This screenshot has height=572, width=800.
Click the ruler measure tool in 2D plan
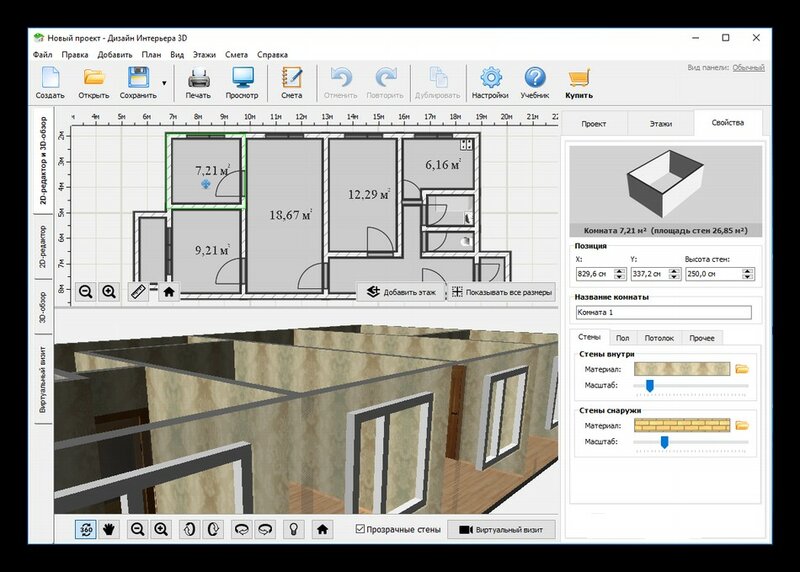point(138,292)
